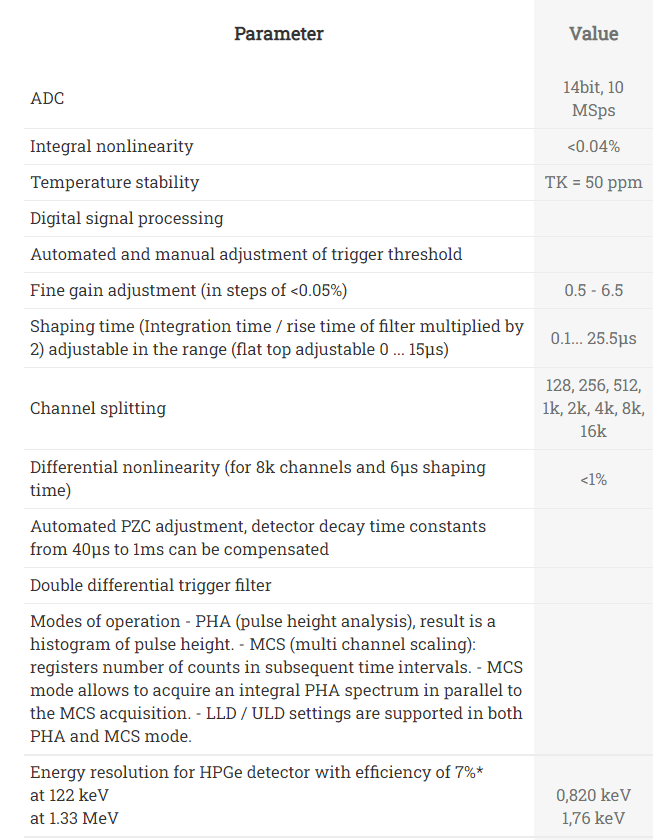
Task: Select the Channel splitting row label
Action: coord(98,408)
